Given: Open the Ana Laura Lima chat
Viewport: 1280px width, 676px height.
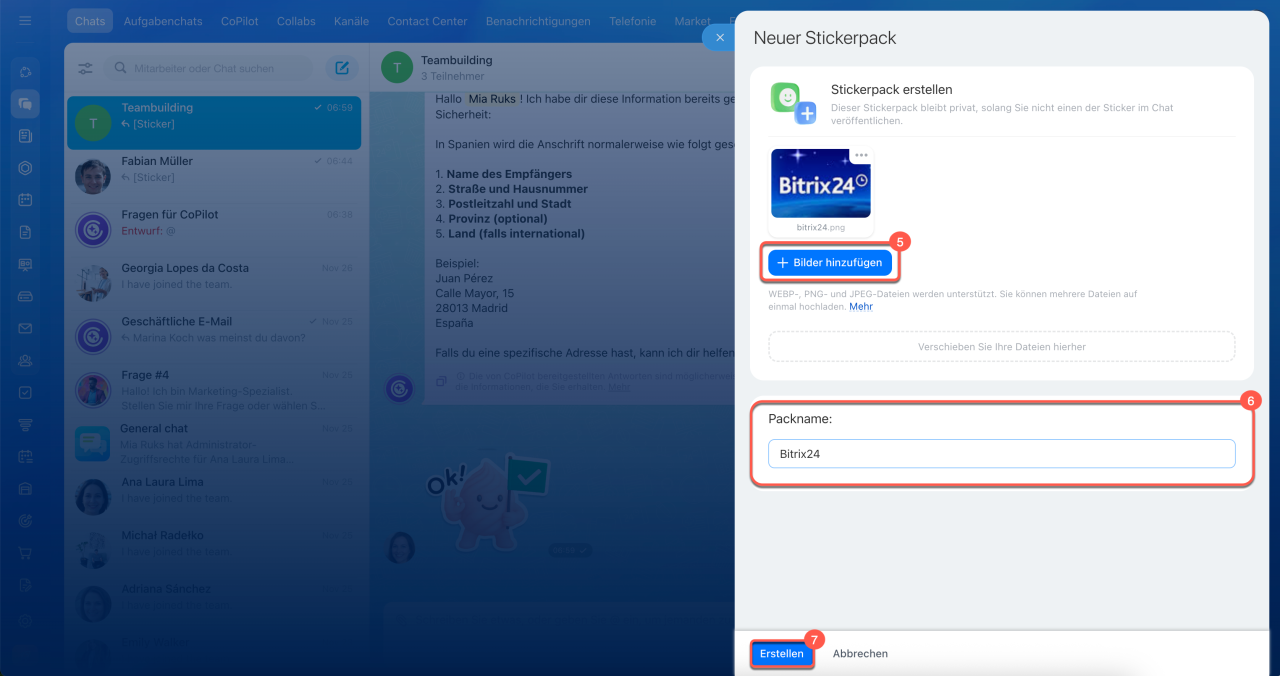Looking at the screenshot, I should click(x=214, y=497).
